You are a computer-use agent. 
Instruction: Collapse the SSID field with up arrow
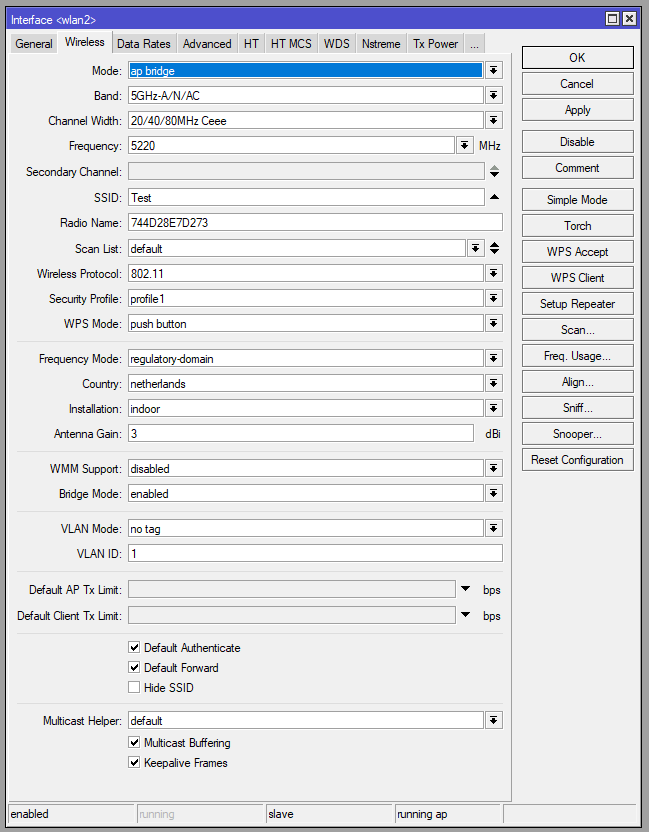coord(494,197)
